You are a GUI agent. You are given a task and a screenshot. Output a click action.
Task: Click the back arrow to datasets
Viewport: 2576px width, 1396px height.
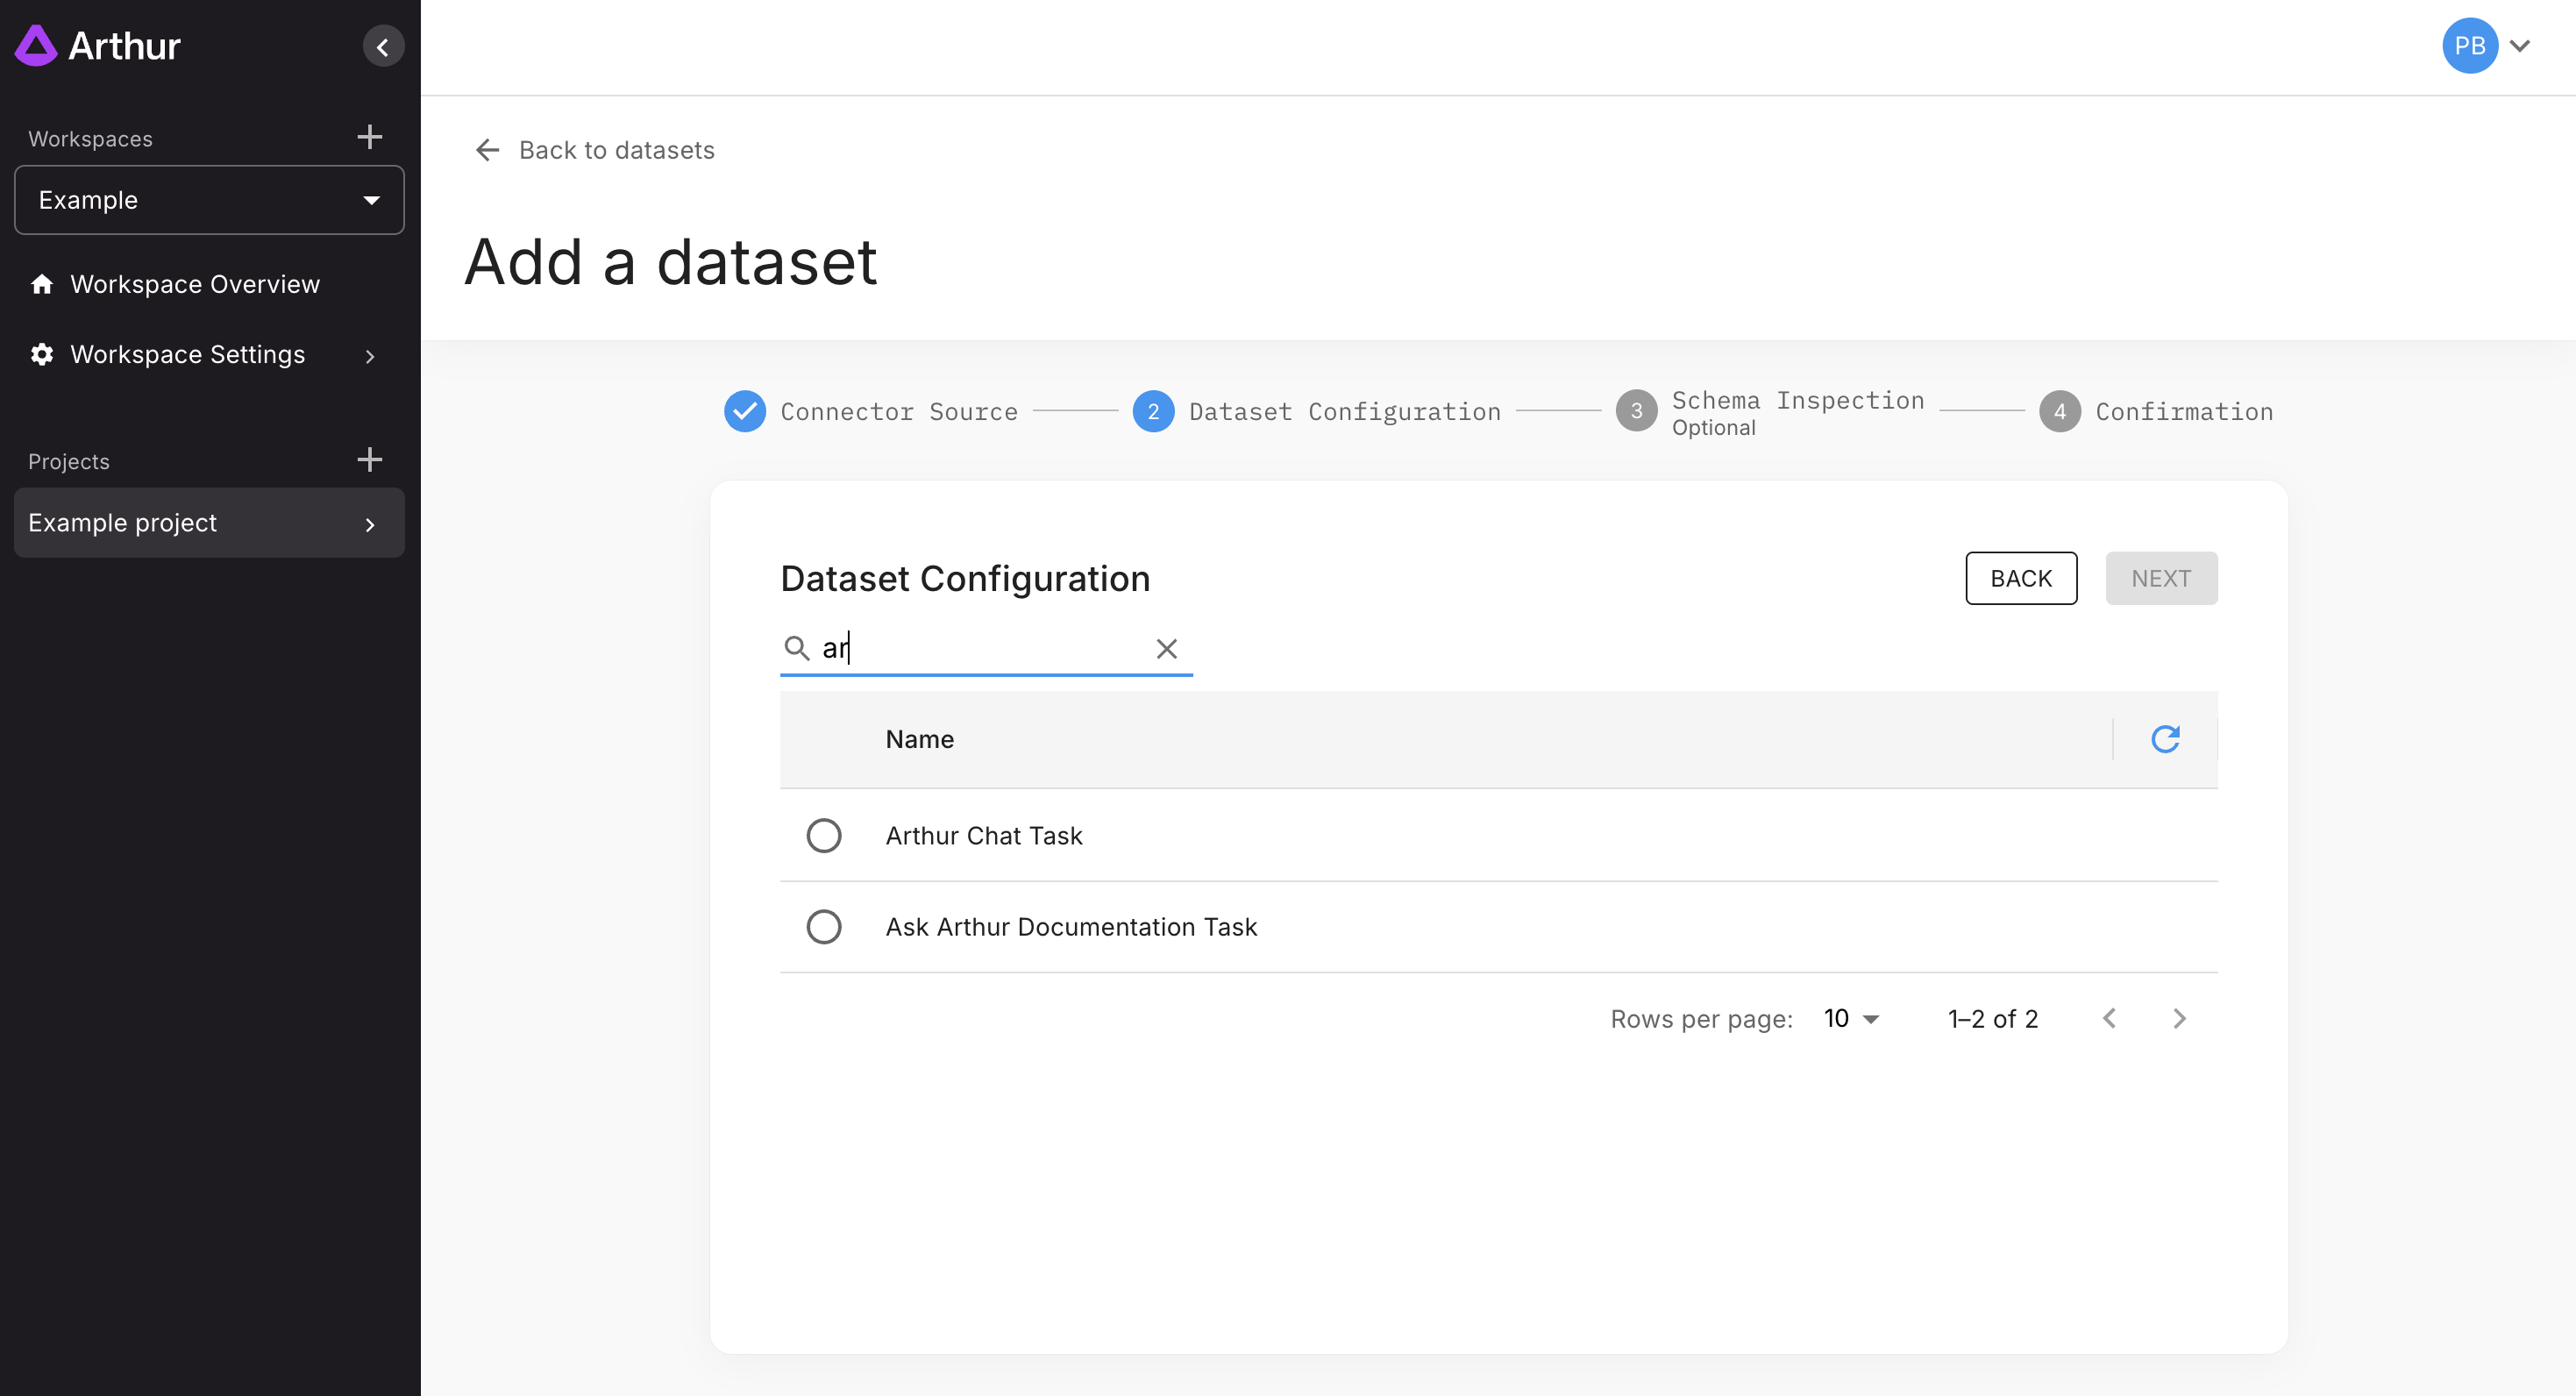487,150
